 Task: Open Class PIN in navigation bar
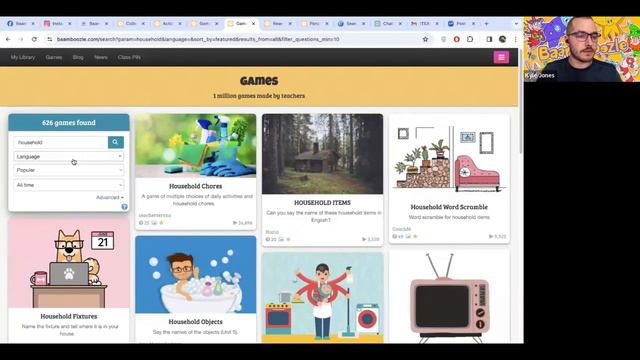(129, 57)
